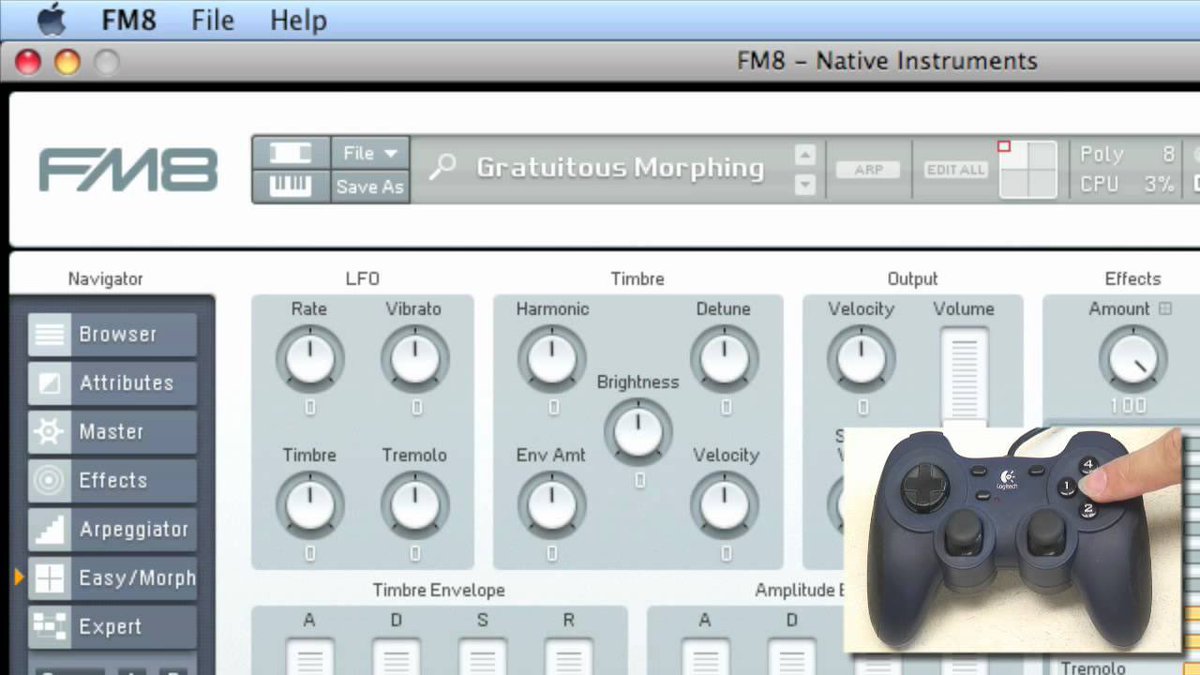Open the Arpeggiator navigator page

click(112, 530)
